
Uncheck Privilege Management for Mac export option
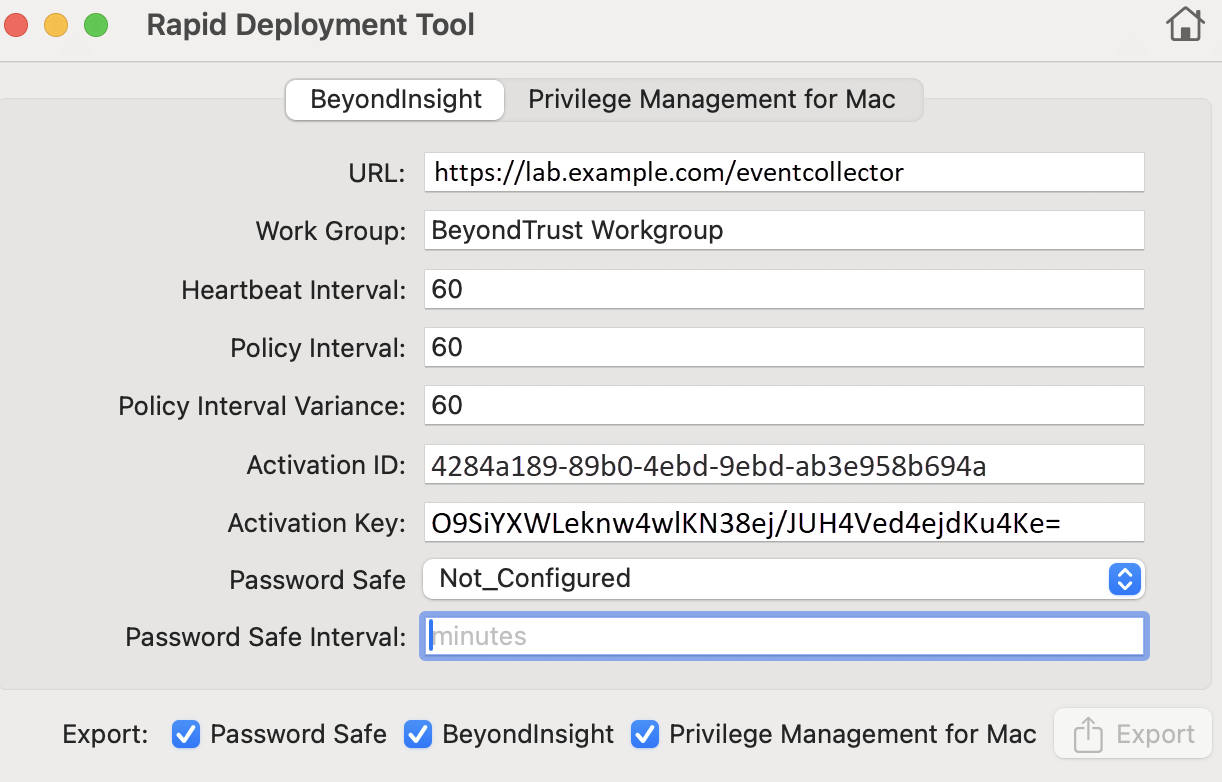click(x=645, y=734)
